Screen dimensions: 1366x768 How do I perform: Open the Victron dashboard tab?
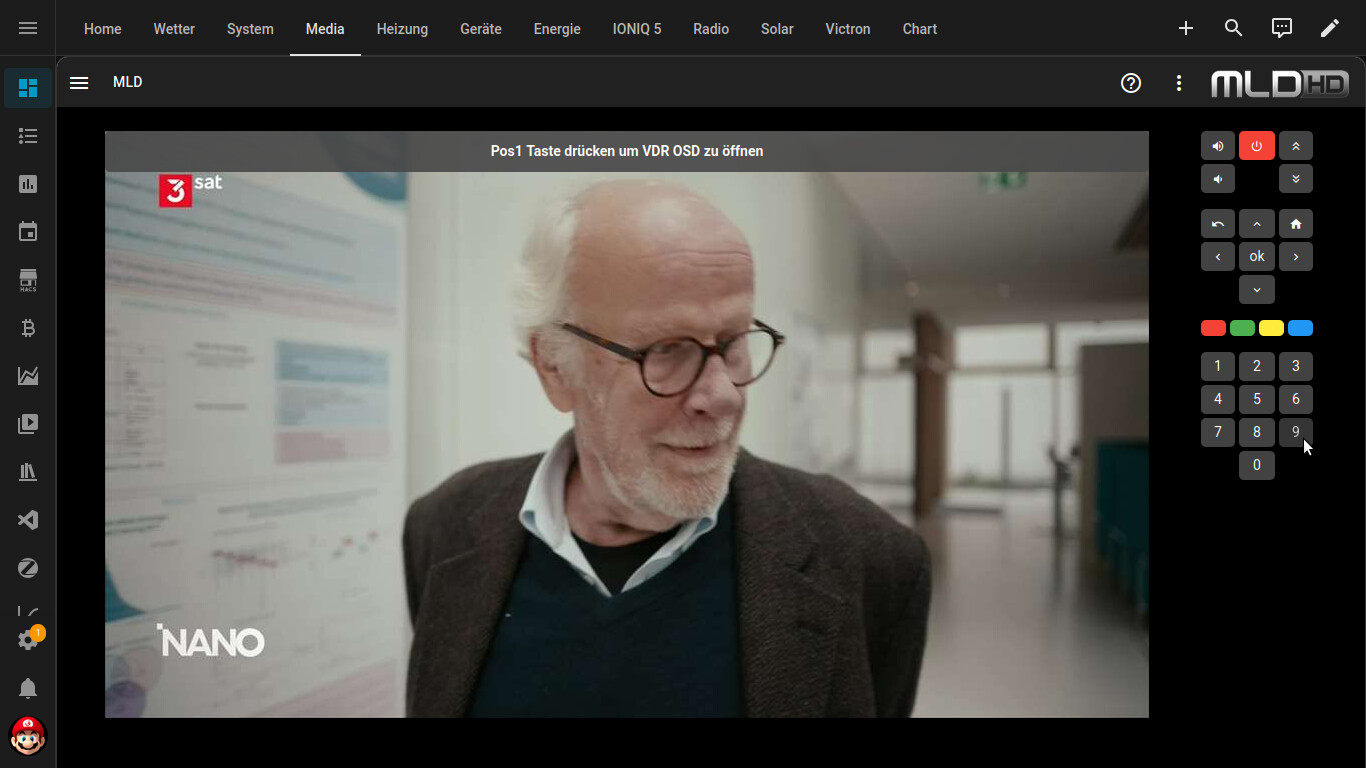[847, 29]
